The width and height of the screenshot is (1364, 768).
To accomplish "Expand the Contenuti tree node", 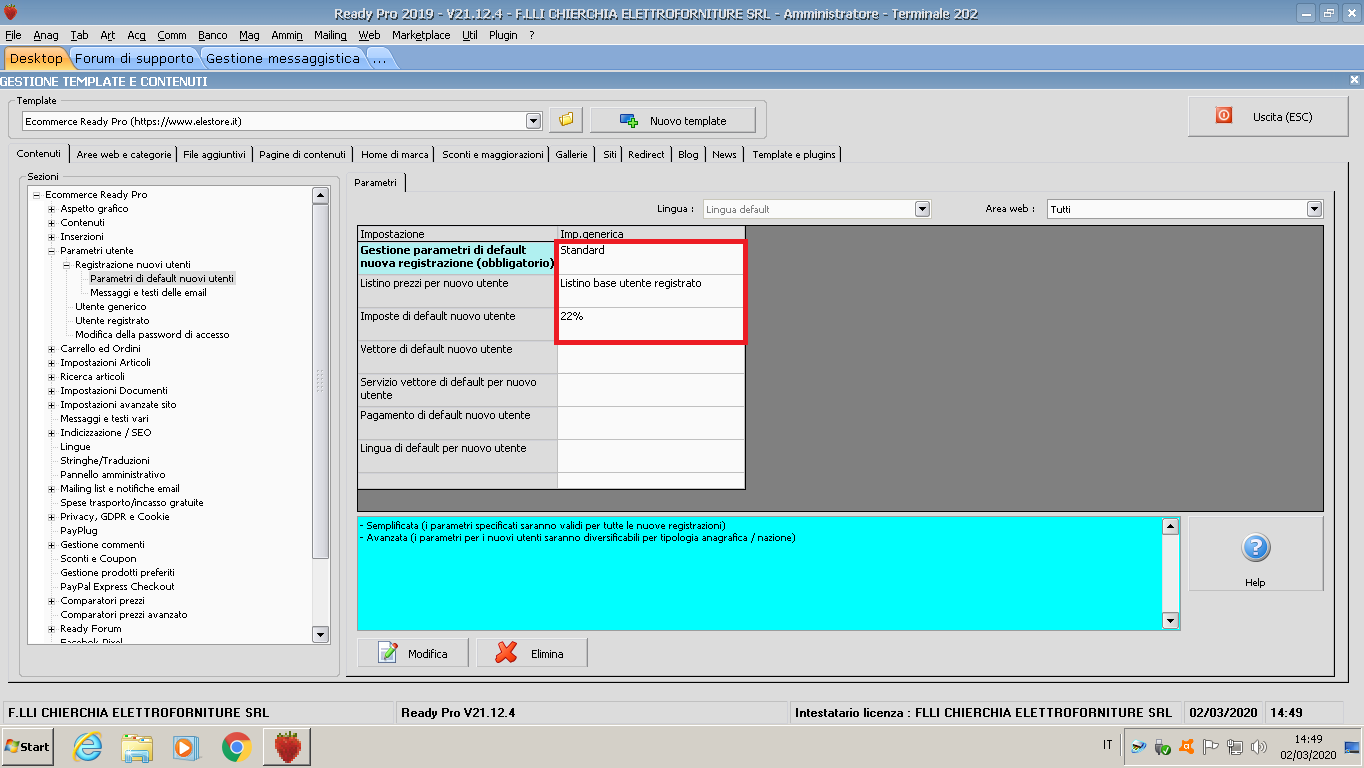I will click(51, 223).
